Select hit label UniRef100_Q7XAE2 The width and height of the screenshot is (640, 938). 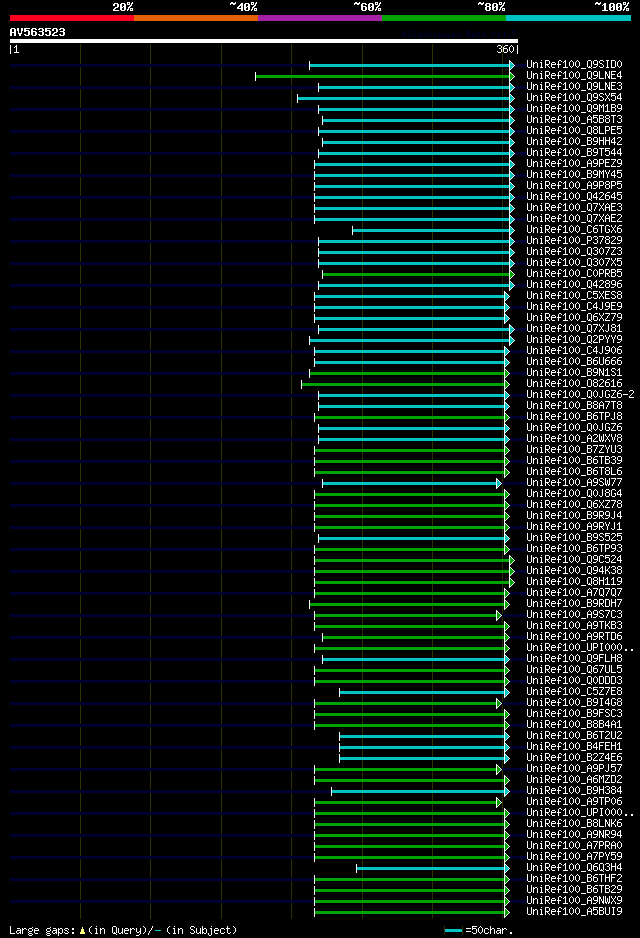point(574,218)
